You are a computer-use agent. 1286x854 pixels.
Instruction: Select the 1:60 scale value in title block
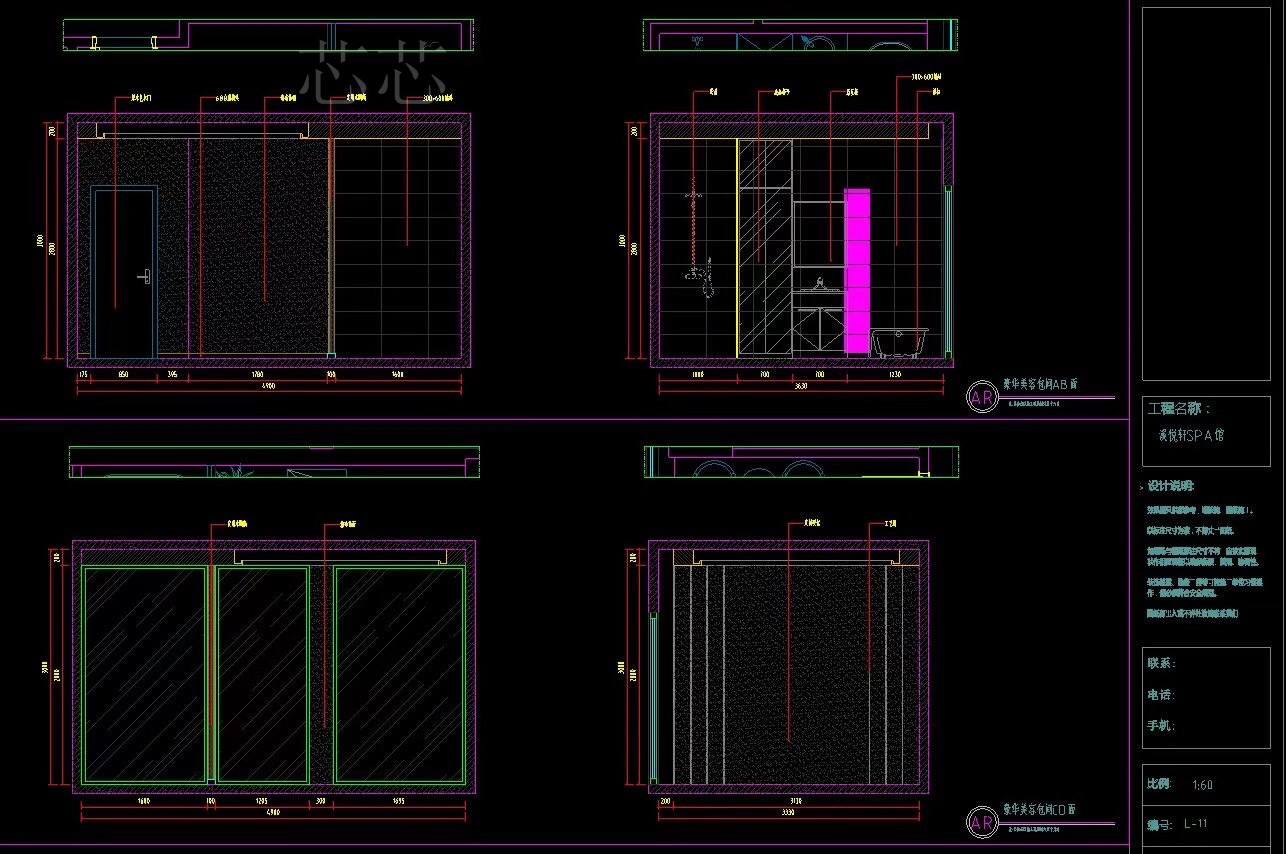click(x=1203, y=785)
